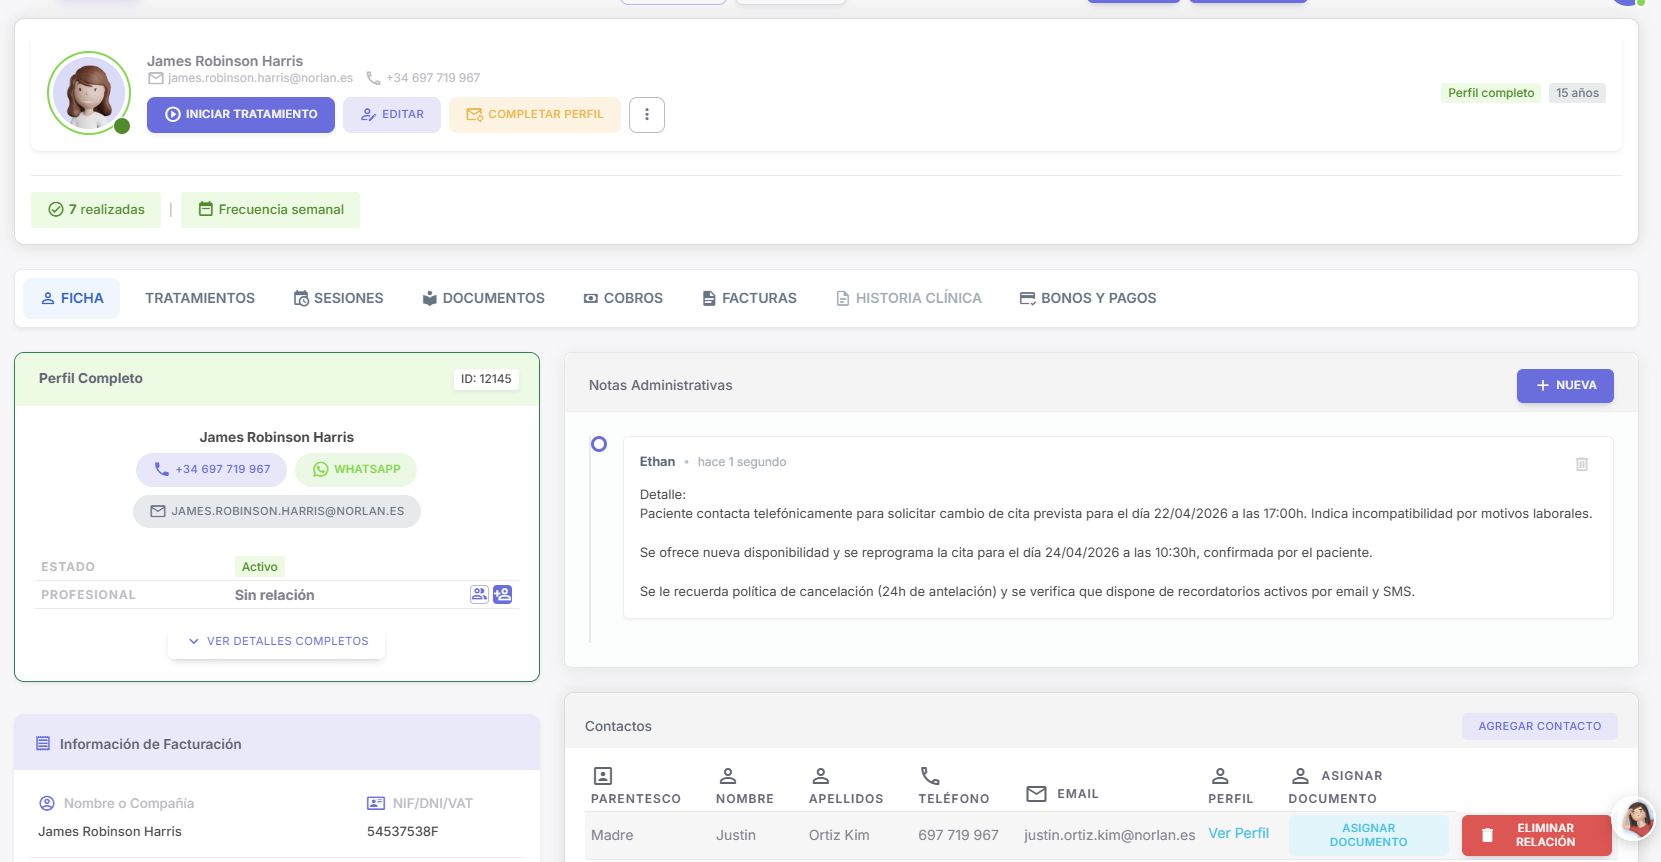Click the view professionals group icon
Viewport: 1661px width, 862px height.
coord(479,595)
